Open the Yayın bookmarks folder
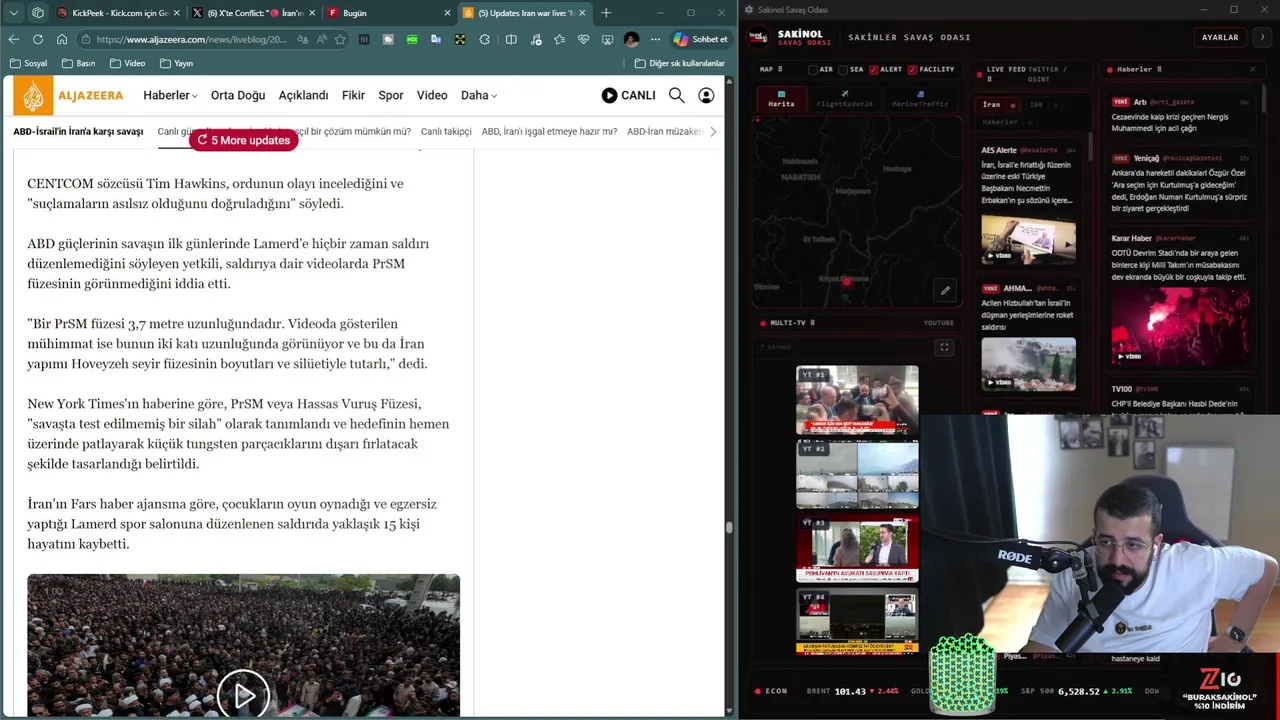1280x720 pixels. click(176, 63)
